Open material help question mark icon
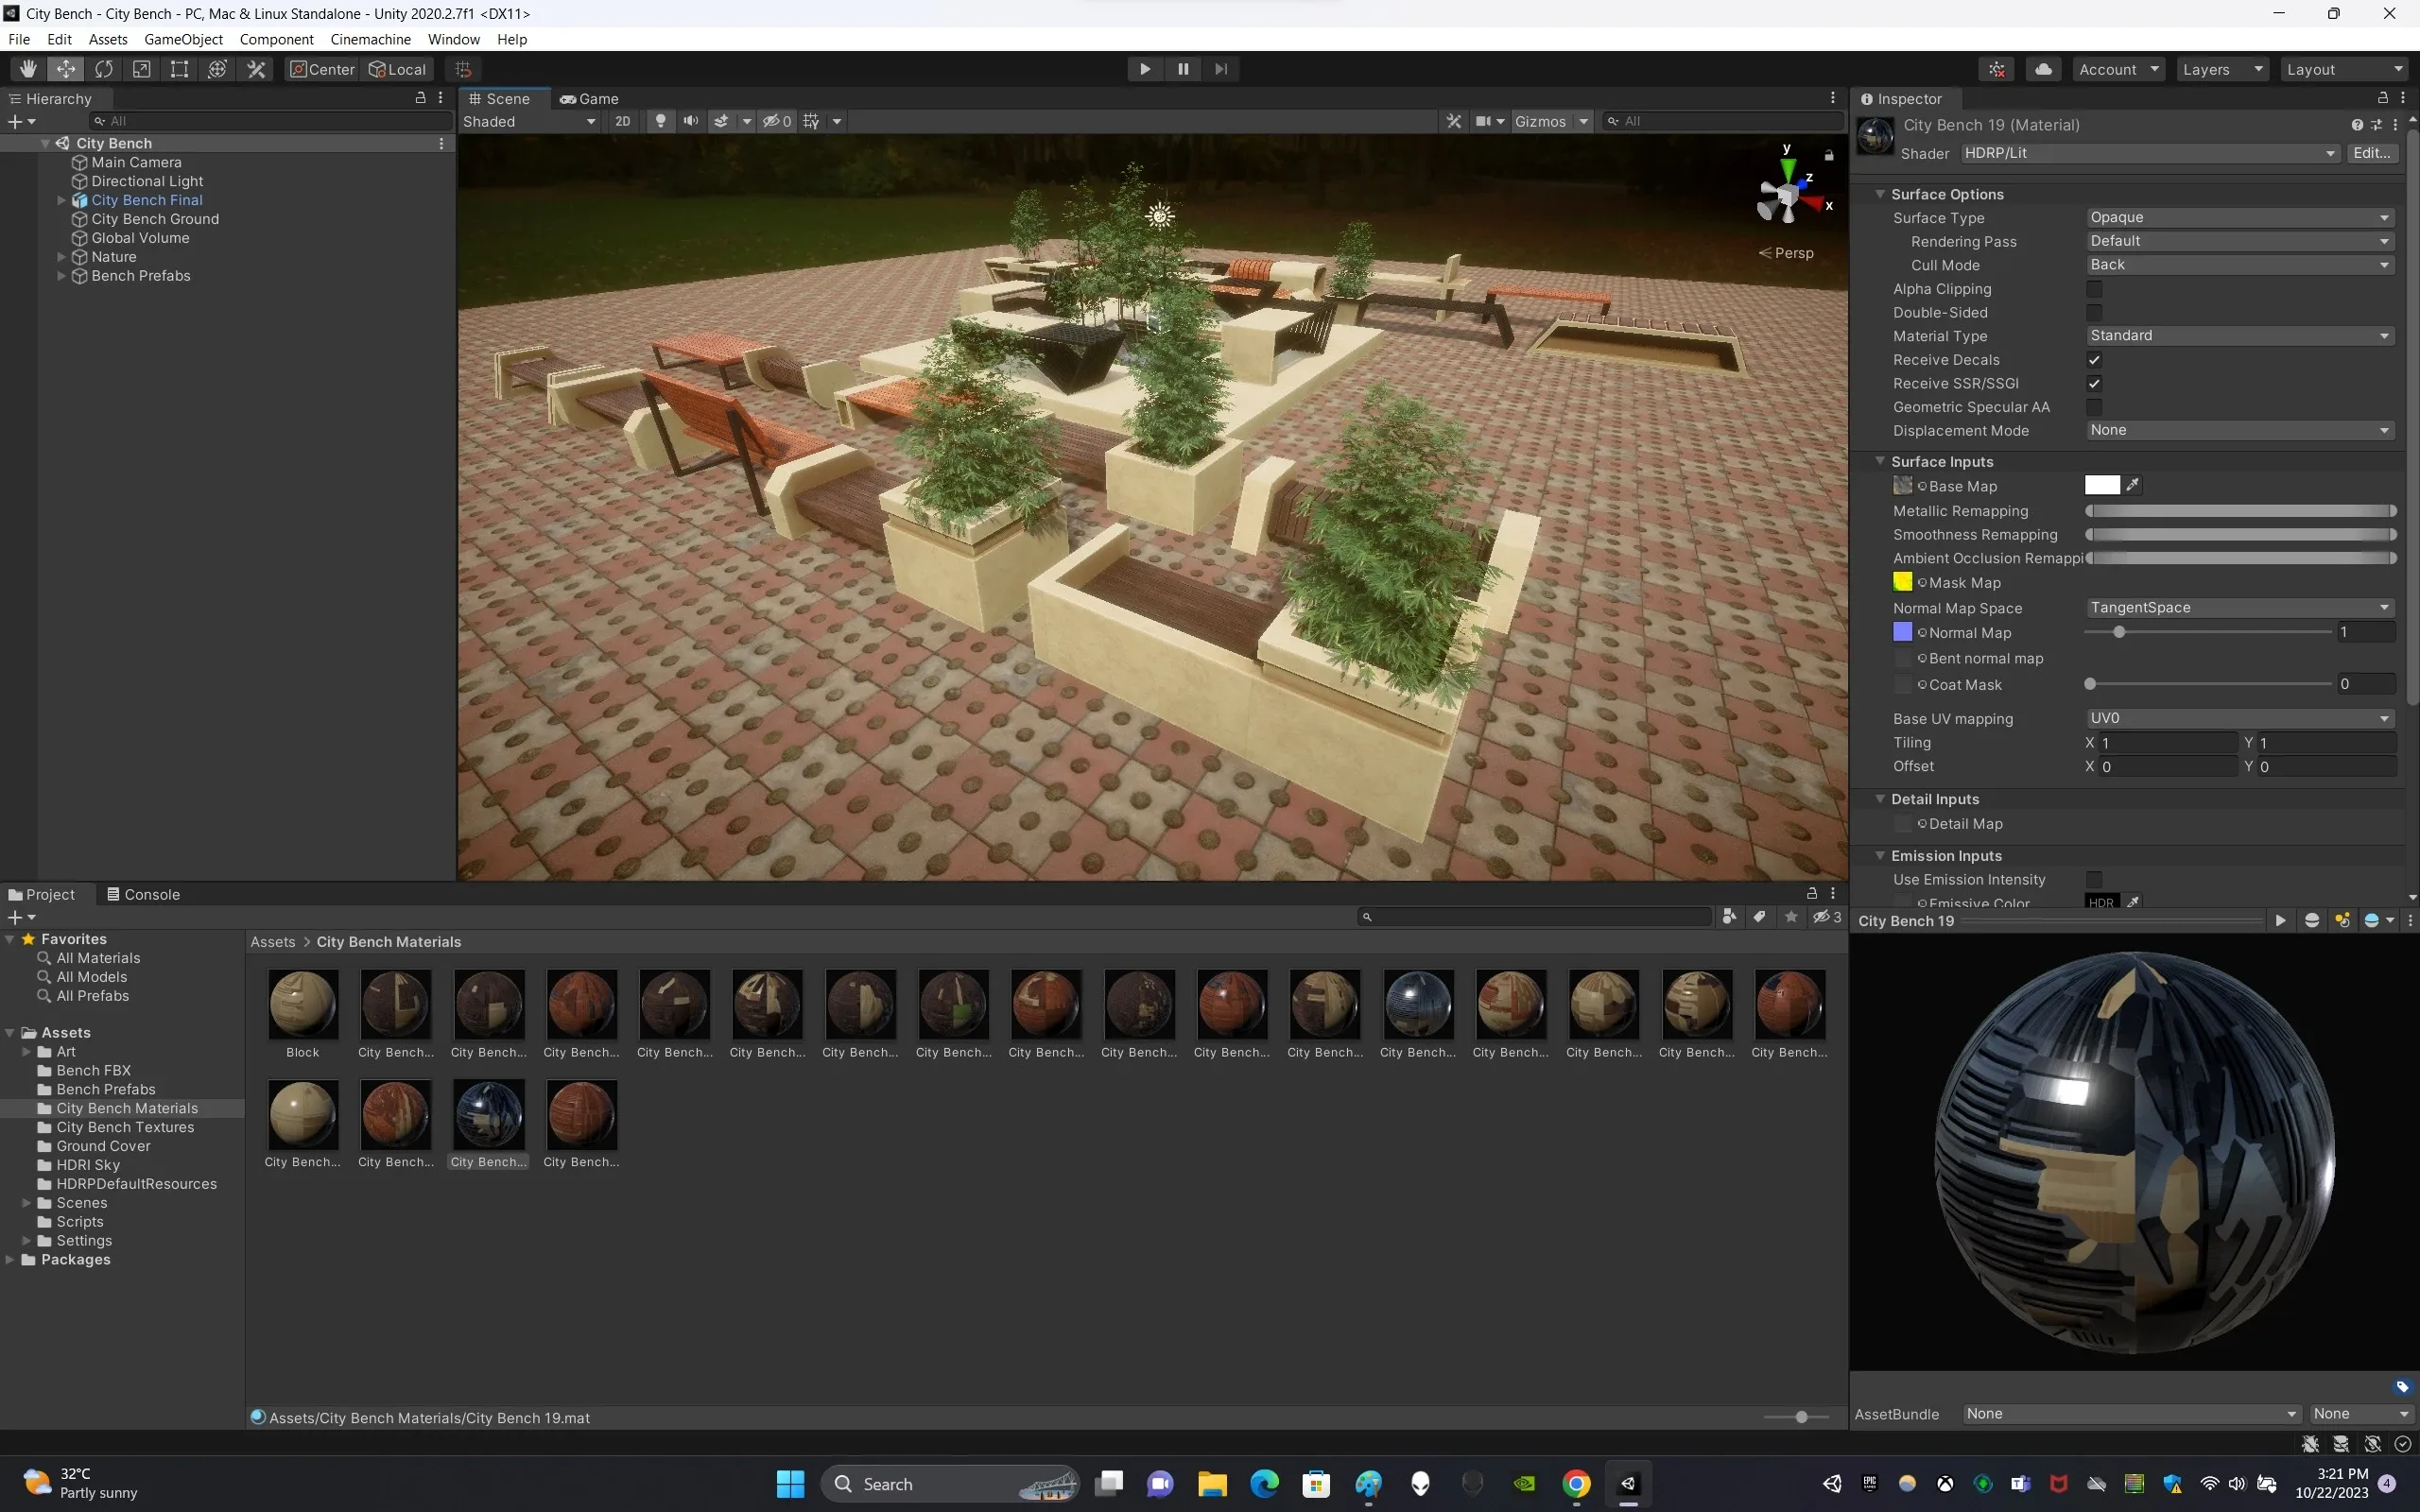 [2357, 125]
